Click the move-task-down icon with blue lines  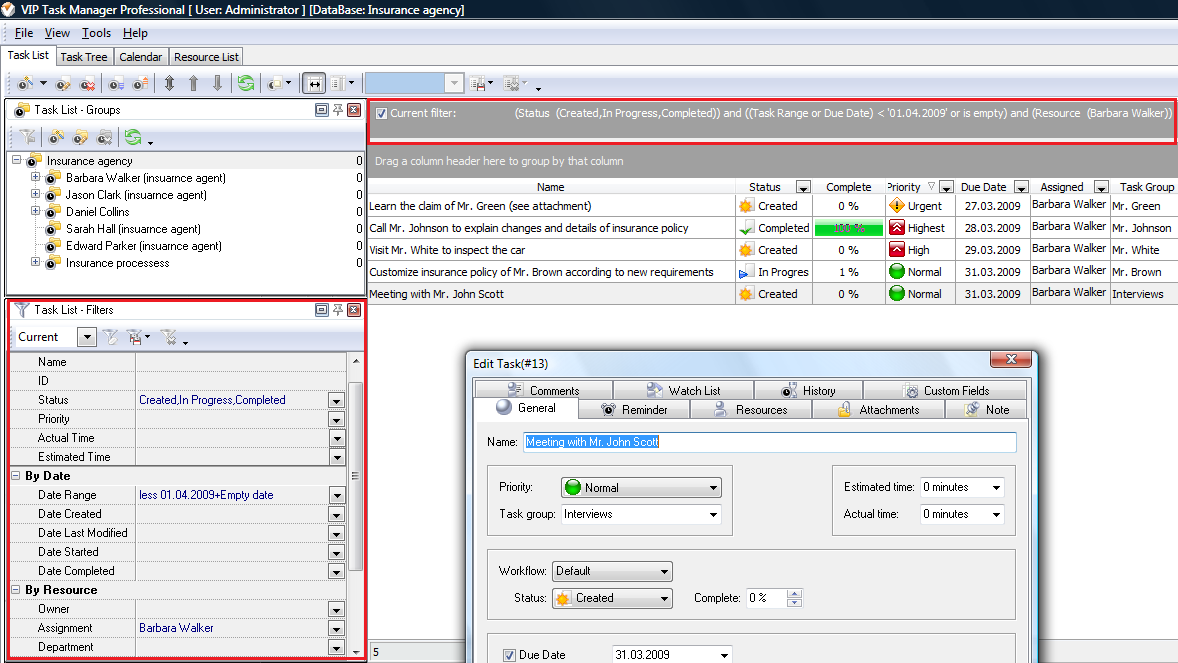[116, 83]
